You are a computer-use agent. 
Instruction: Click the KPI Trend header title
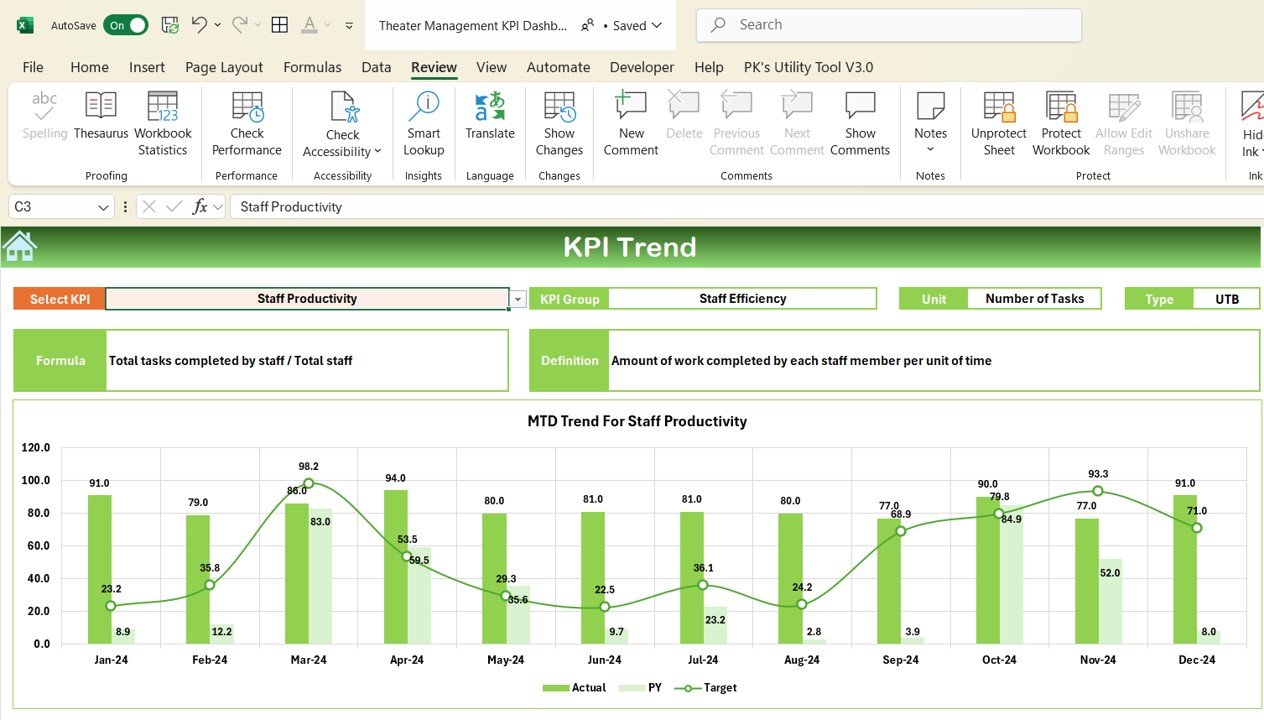tap(630, 247)
